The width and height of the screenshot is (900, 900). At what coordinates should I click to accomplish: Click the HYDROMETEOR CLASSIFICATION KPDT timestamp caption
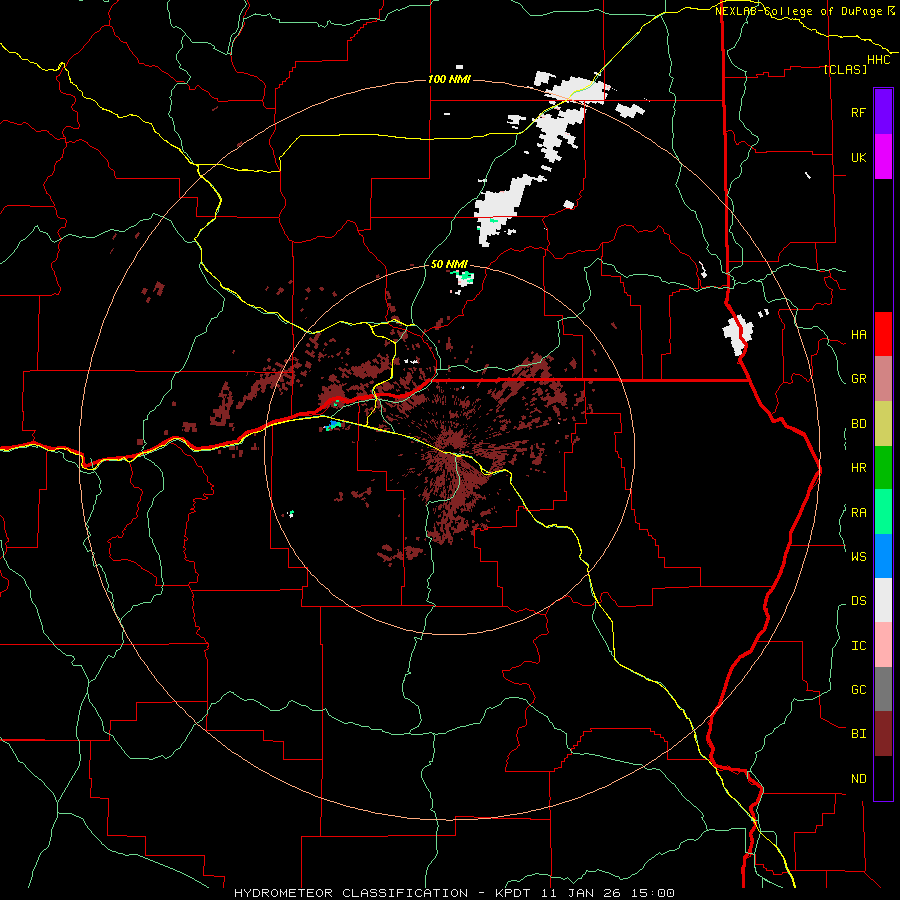(454, 893)
